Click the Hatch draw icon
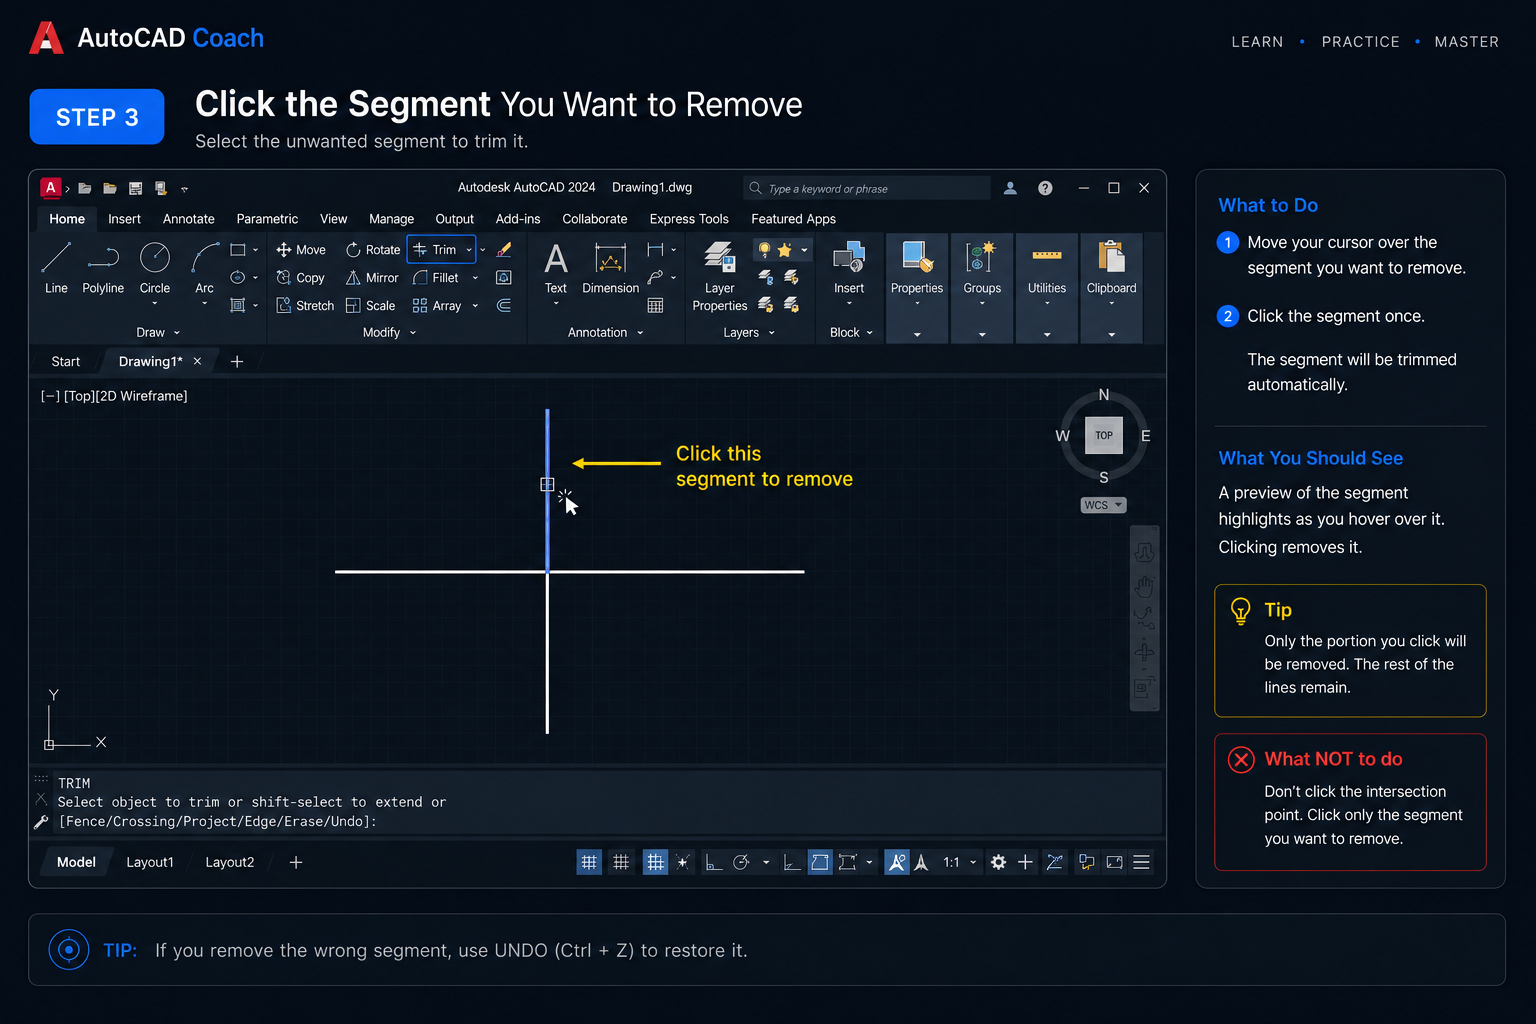The width and height of the screenshot is (1536, 1024). point(238,305)
